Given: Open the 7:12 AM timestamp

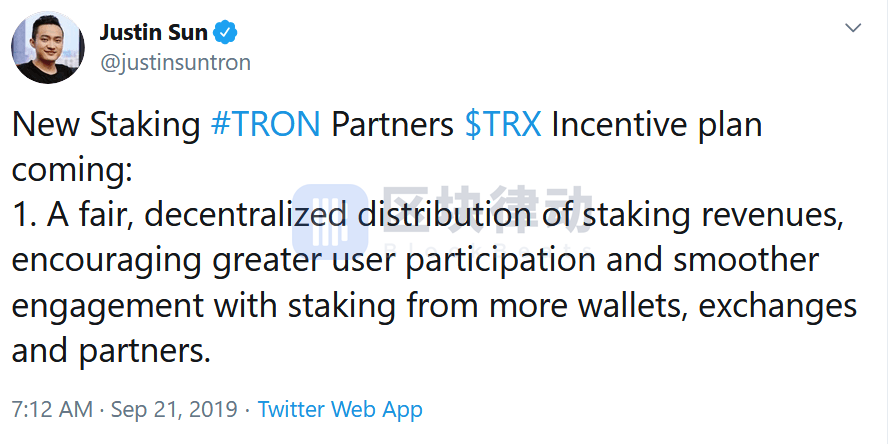Looking at the screenshot, I should [x=52, y=409].
